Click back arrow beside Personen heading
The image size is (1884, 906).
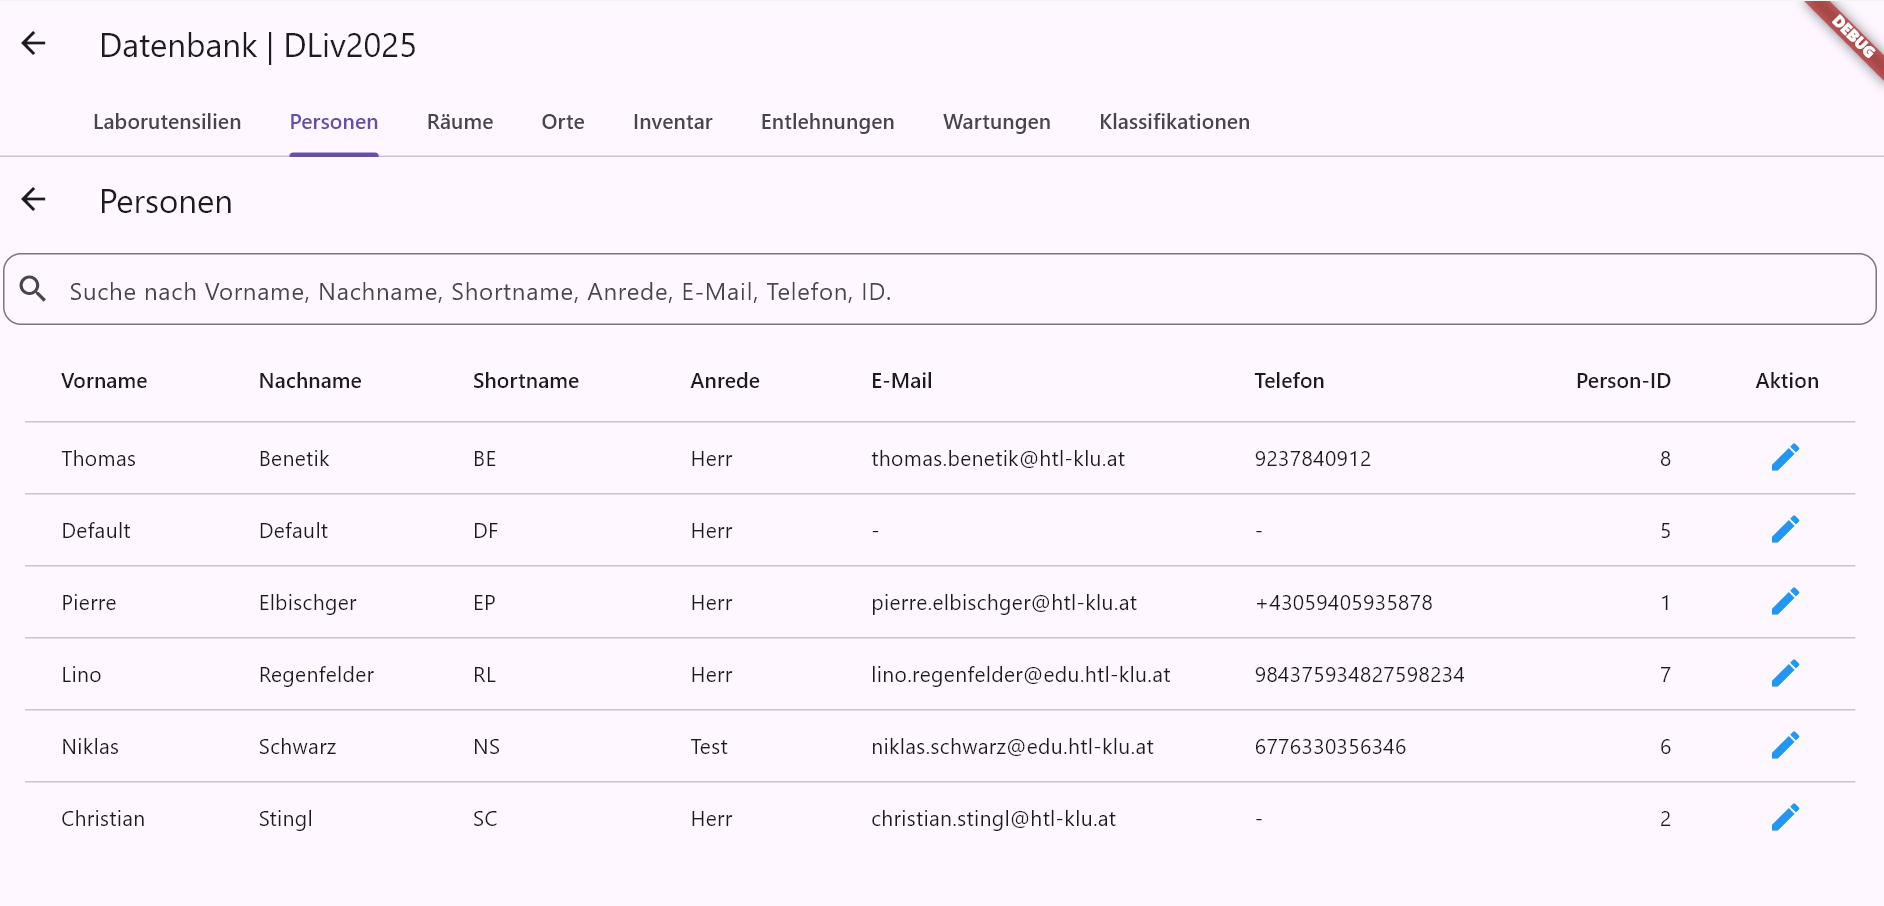pyautogui.click(x=34, y=200)
